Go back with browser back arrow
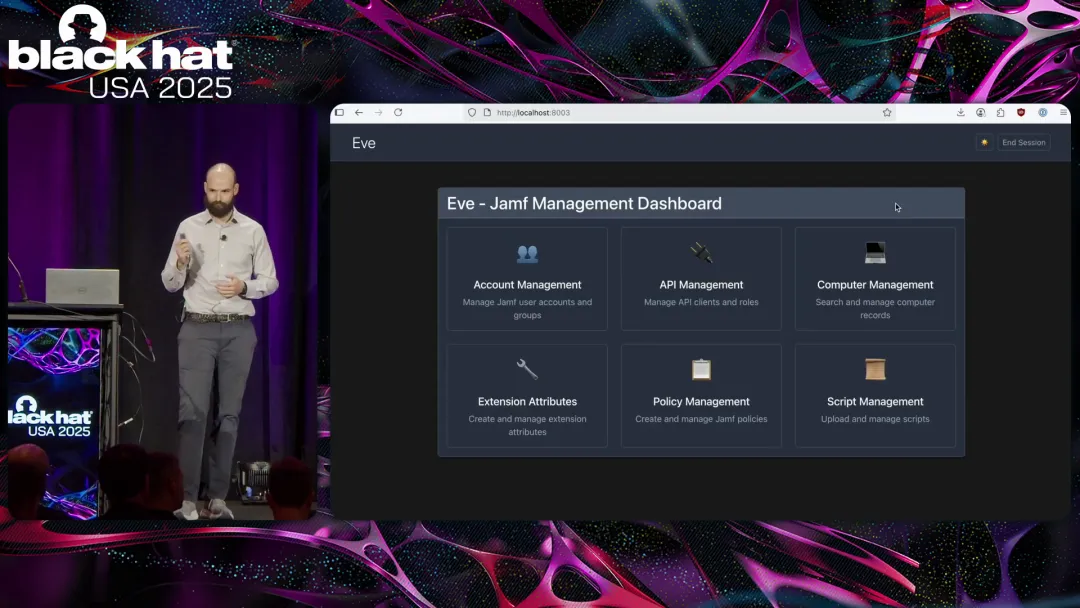This screenshot has height=608, width=1080. [359, 112]
